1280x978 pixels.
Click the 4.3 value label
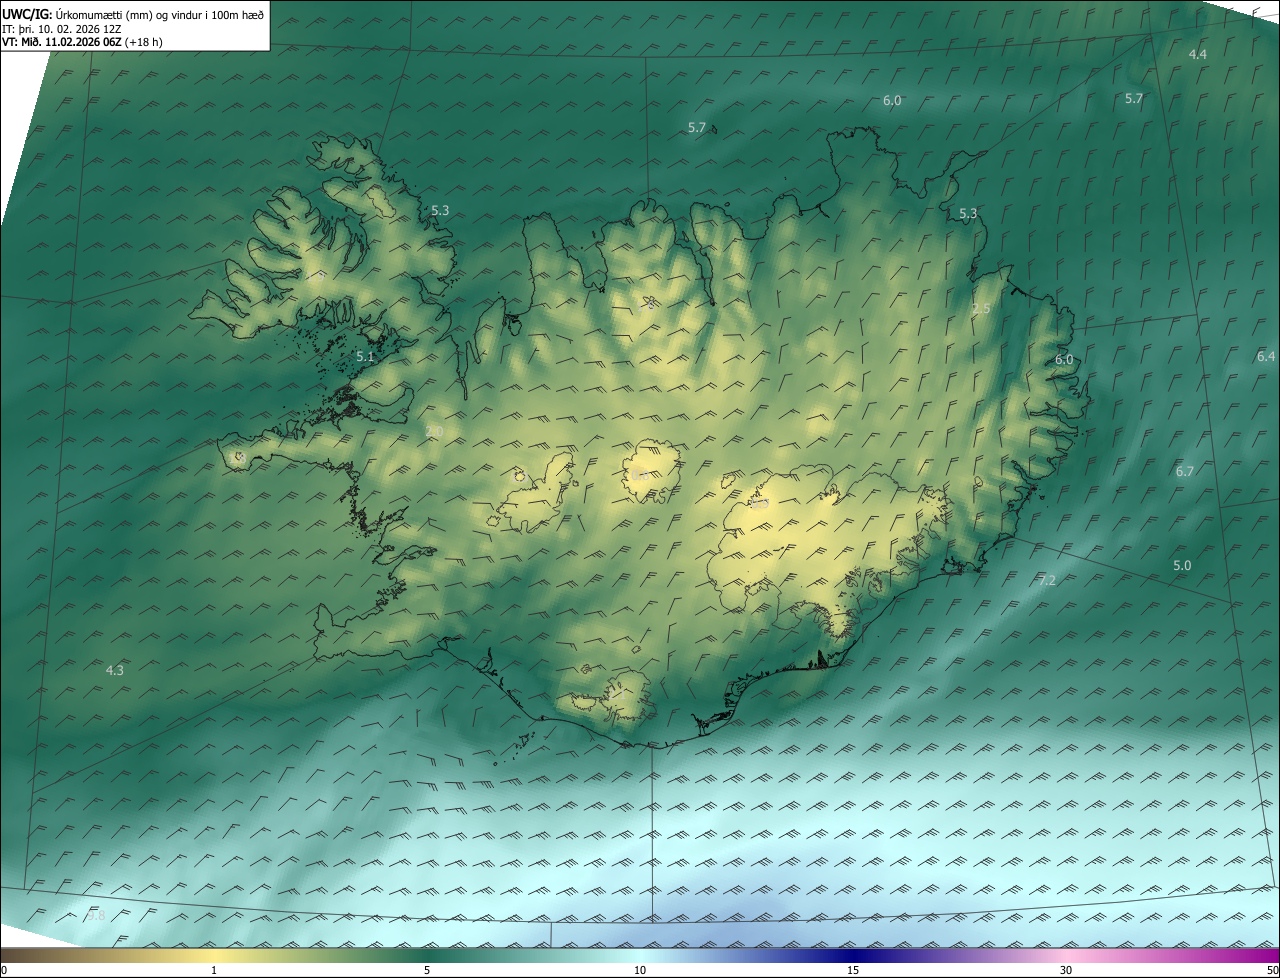(x=115, y=670)
